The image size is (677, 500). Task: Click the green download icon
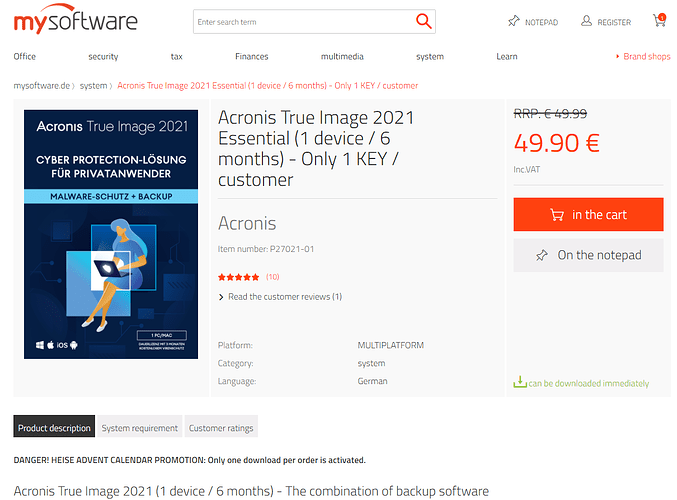click(x=520, y=382)
